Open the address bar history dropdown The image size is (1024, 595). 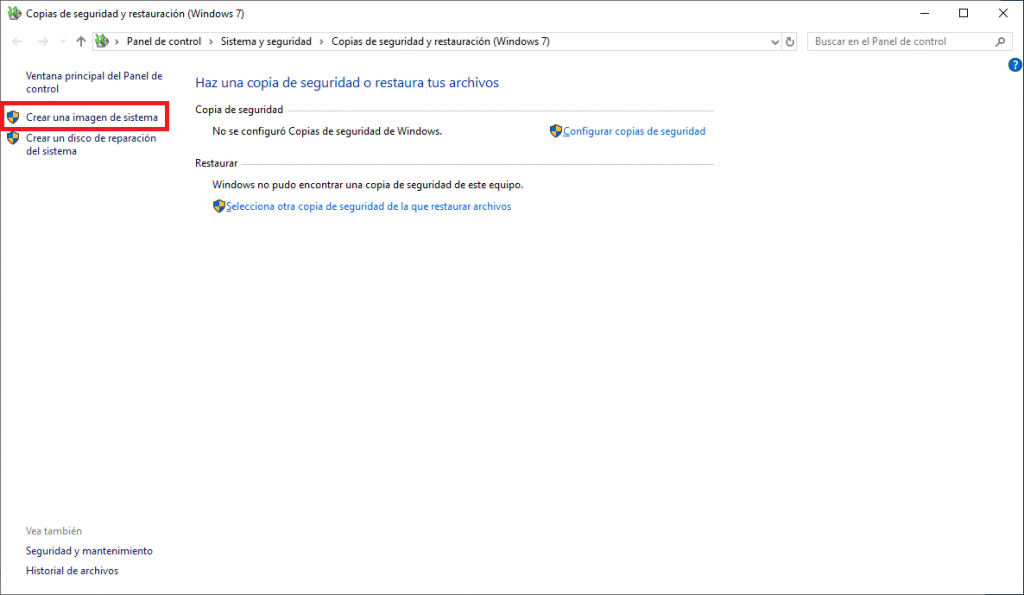coord(775,42)
